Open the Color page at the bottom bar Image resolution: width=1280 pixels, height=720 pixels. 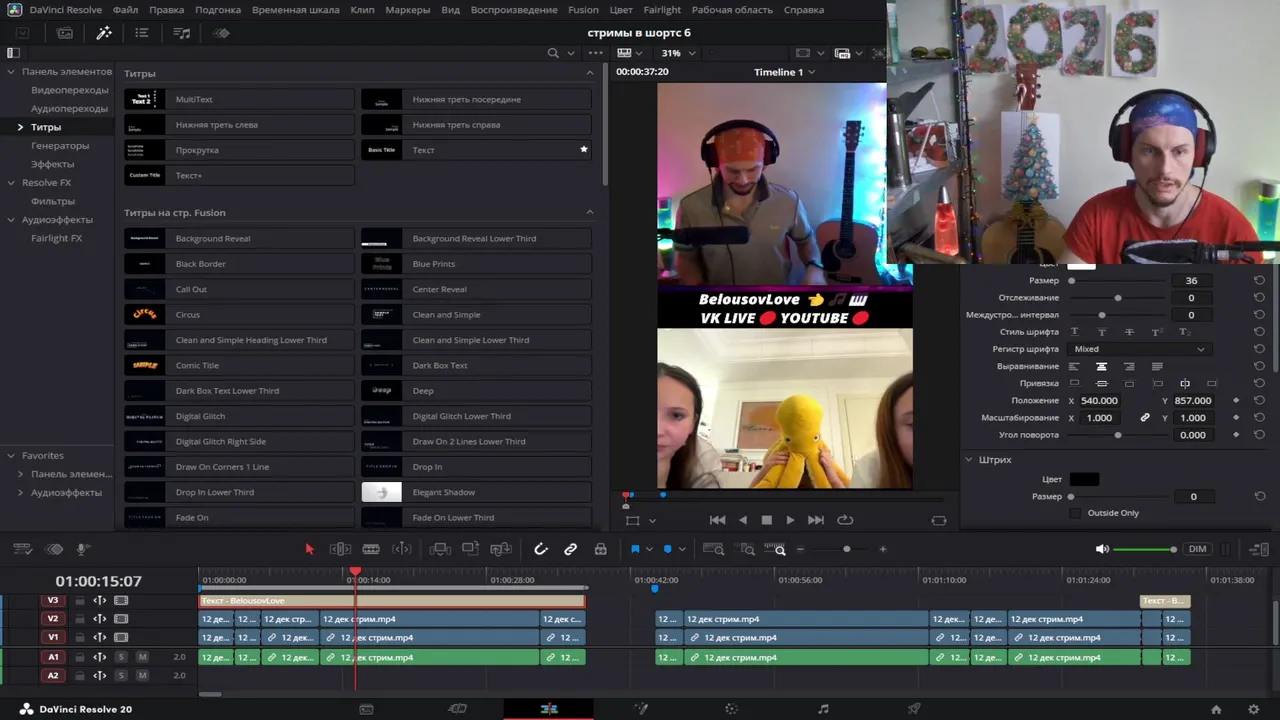coord(732,709)
